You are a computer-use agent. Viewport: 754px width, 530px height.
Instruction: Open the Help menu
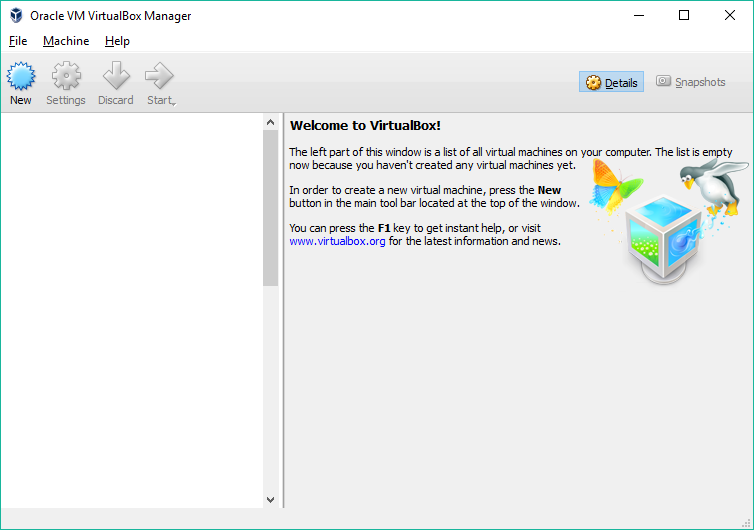[117, 41]
